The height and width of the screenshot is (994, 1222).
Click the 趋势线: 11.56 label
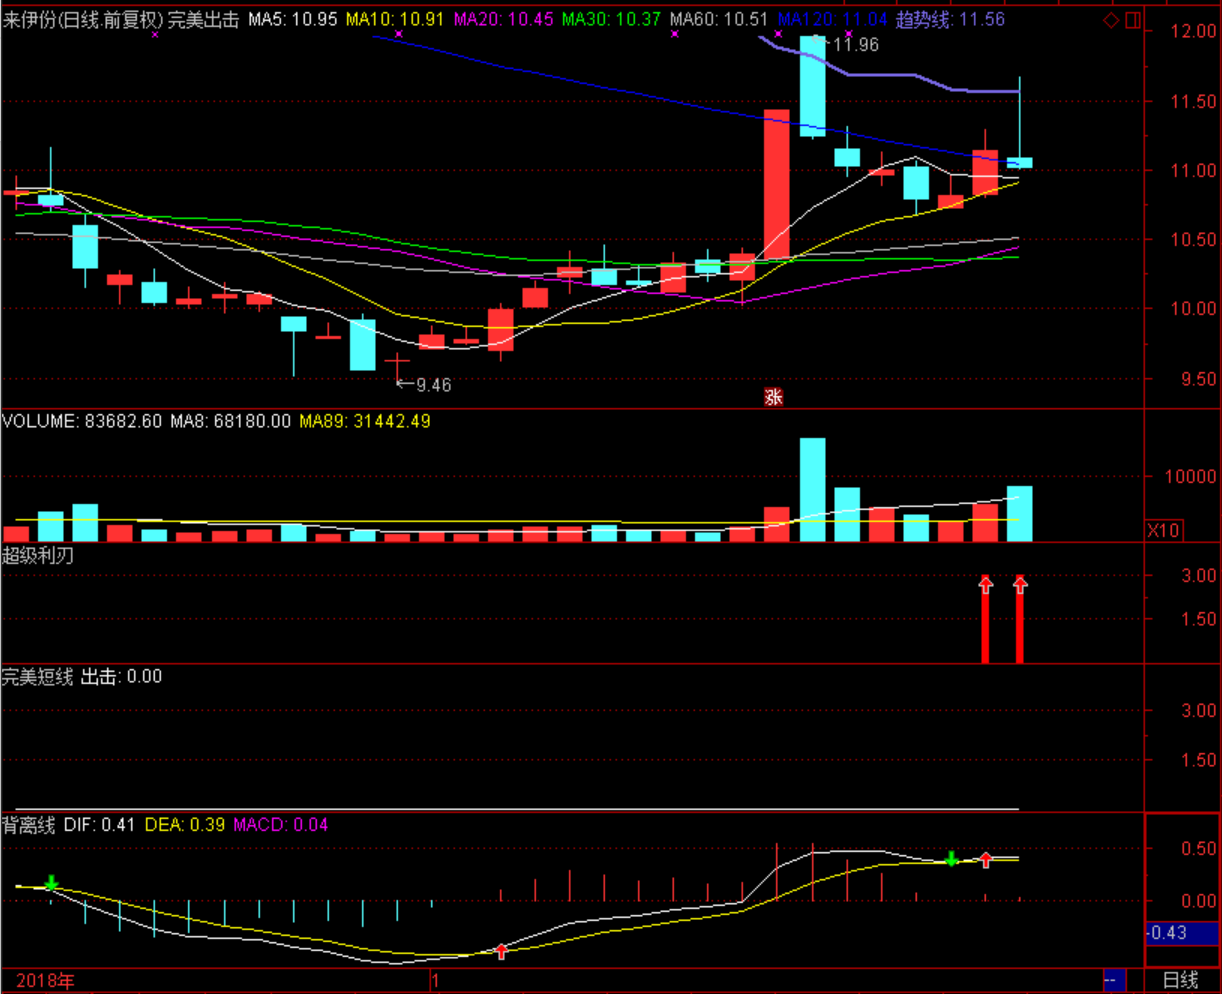[x=950, y=19]
